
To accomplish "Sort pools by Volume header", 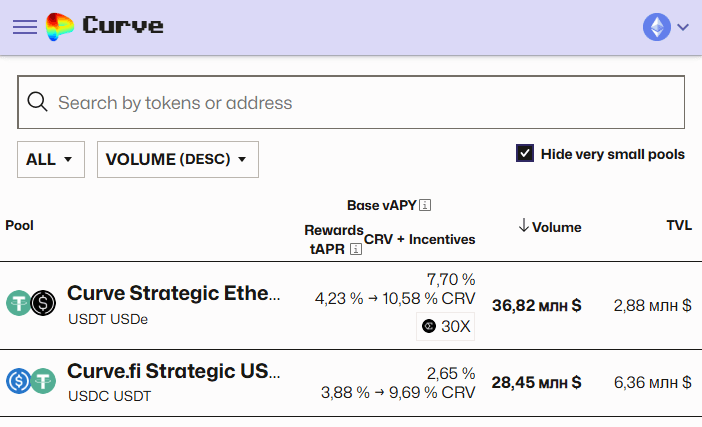I will click(556, 227).
